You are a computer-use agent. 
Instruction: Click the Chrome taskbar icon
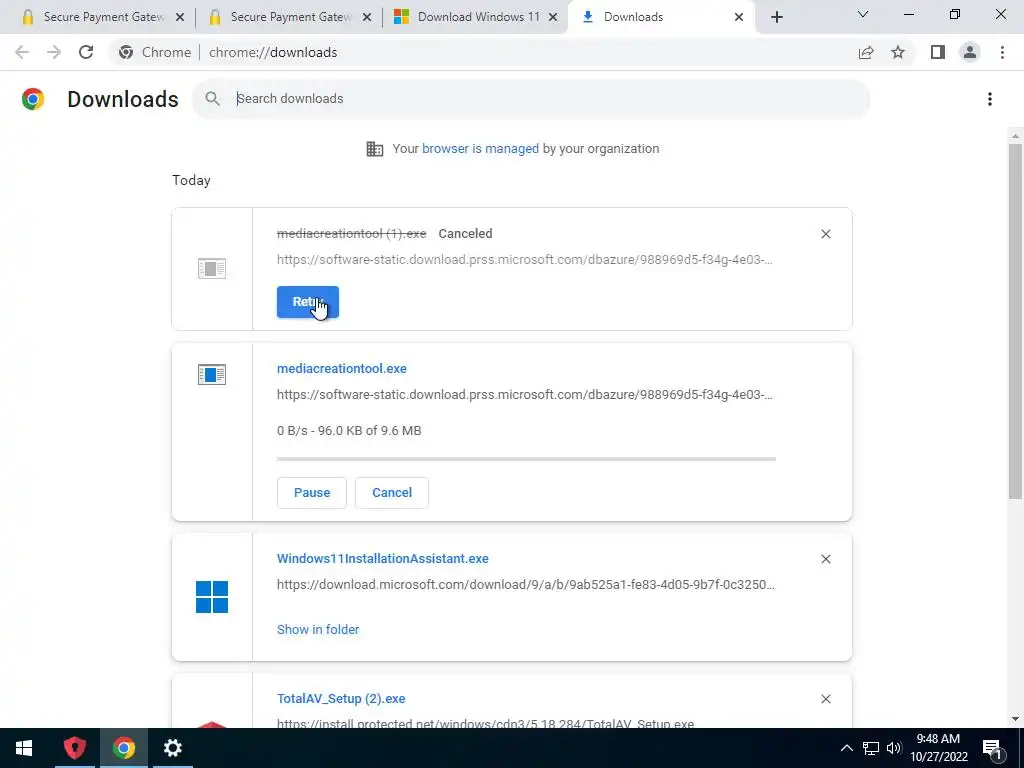pos(123,748)
